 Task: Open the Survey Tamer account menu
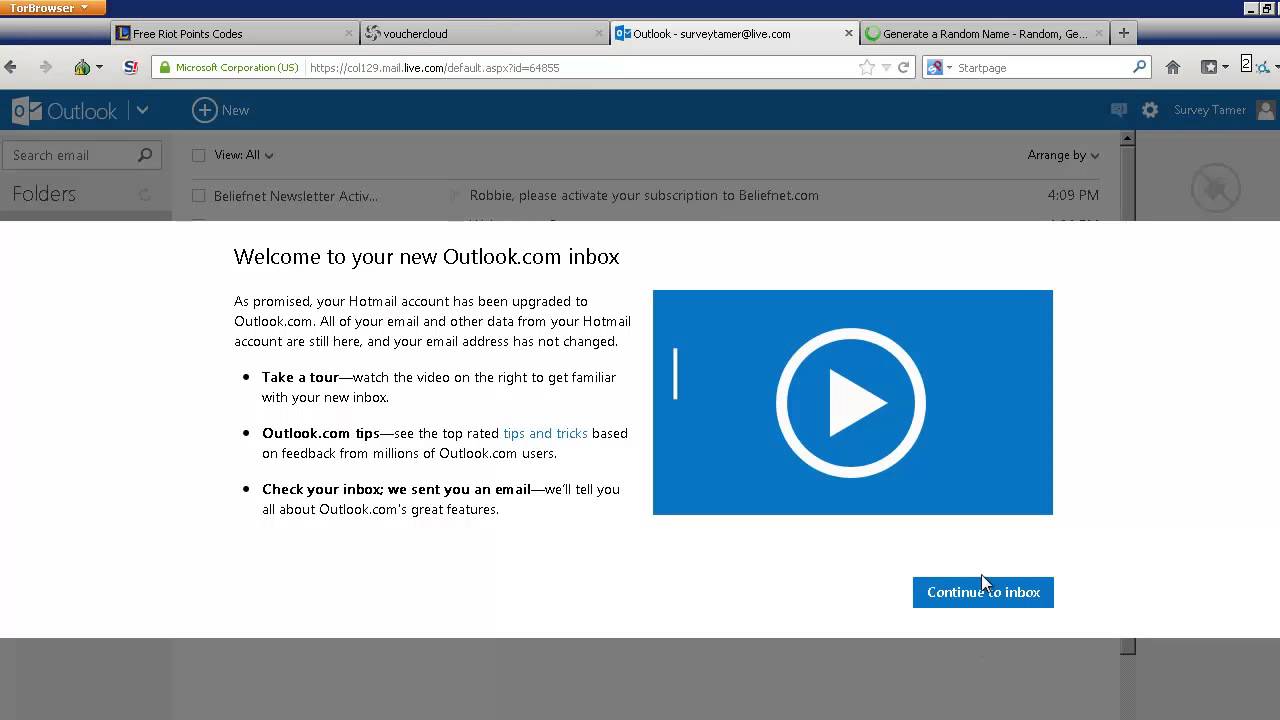tap(1210, 110)
